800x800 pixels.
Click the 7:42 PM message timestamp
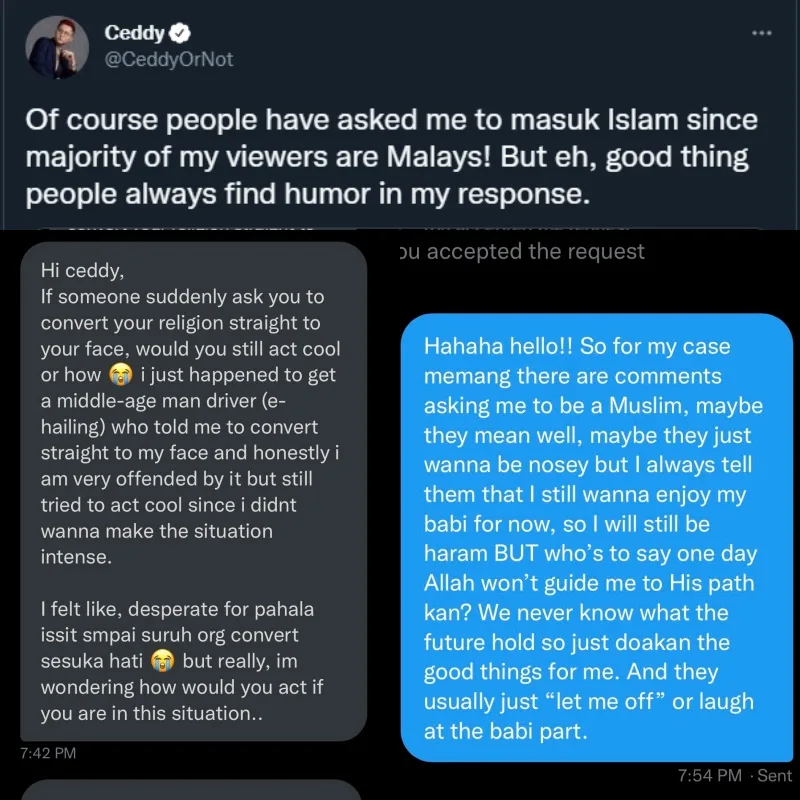pos(48,752)
